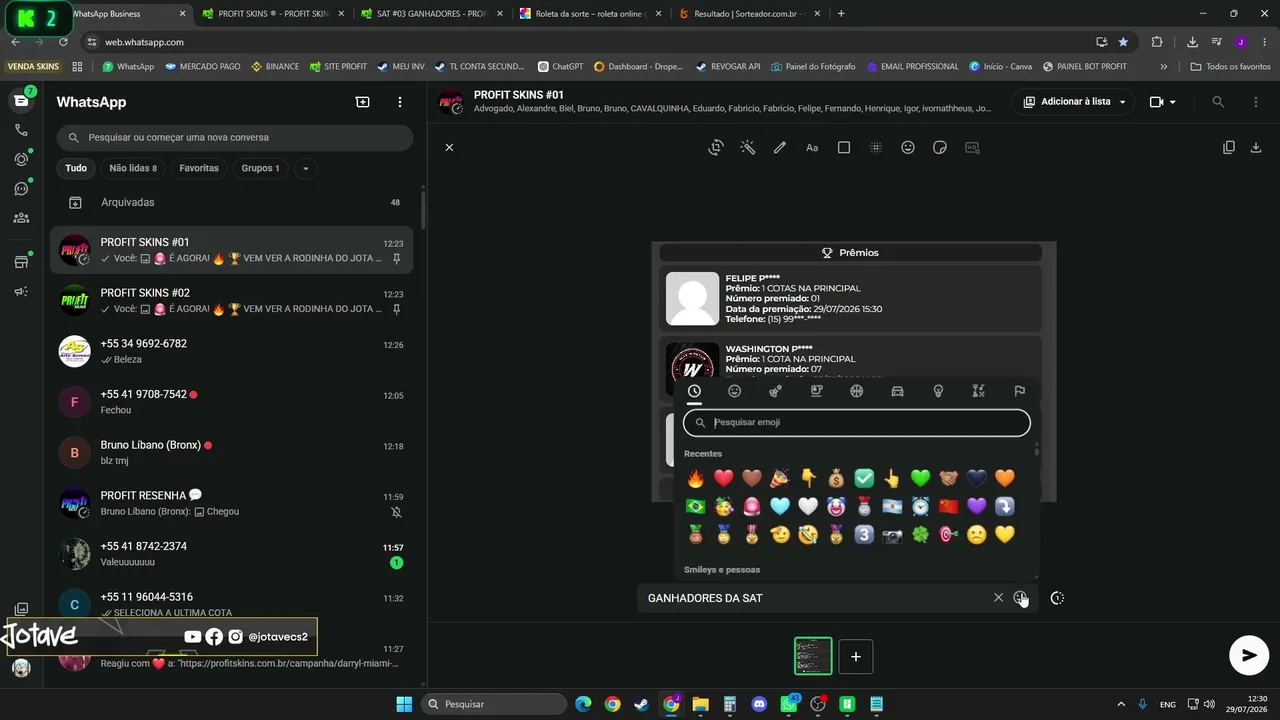Screen dimensions: 1280x720
Task: Show hidden system tray icons
Action: point(1120,704)
